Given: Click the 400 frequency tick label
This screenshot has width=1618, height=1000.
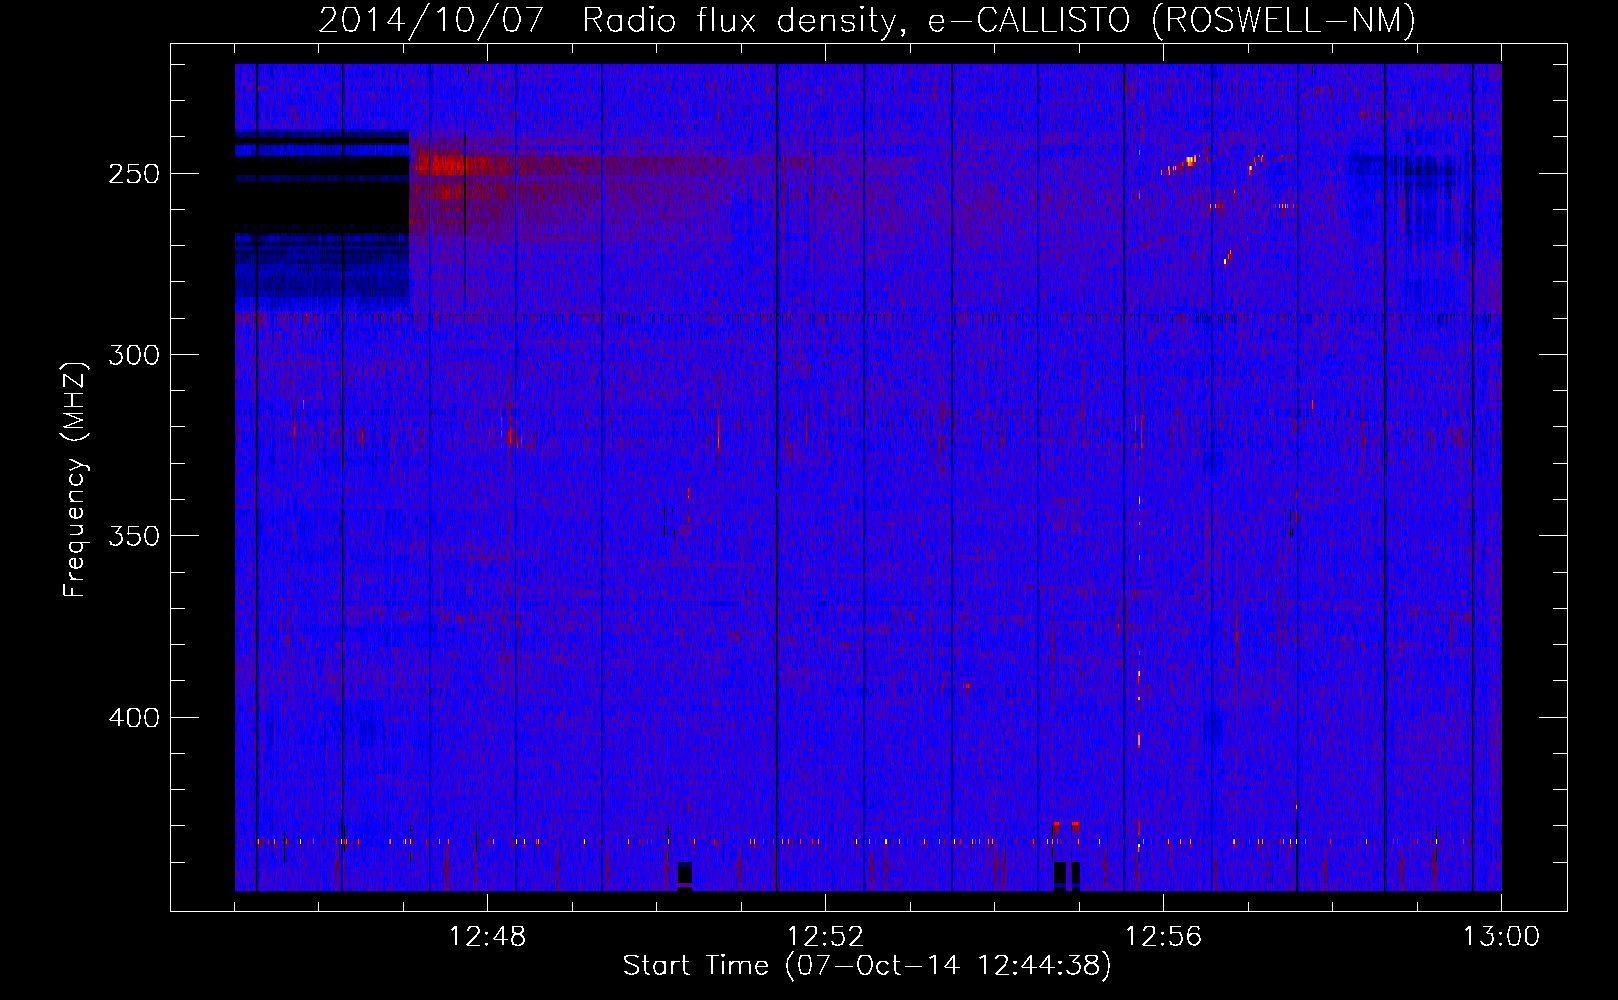Looking at the screenshot, I should coord(134,718).
